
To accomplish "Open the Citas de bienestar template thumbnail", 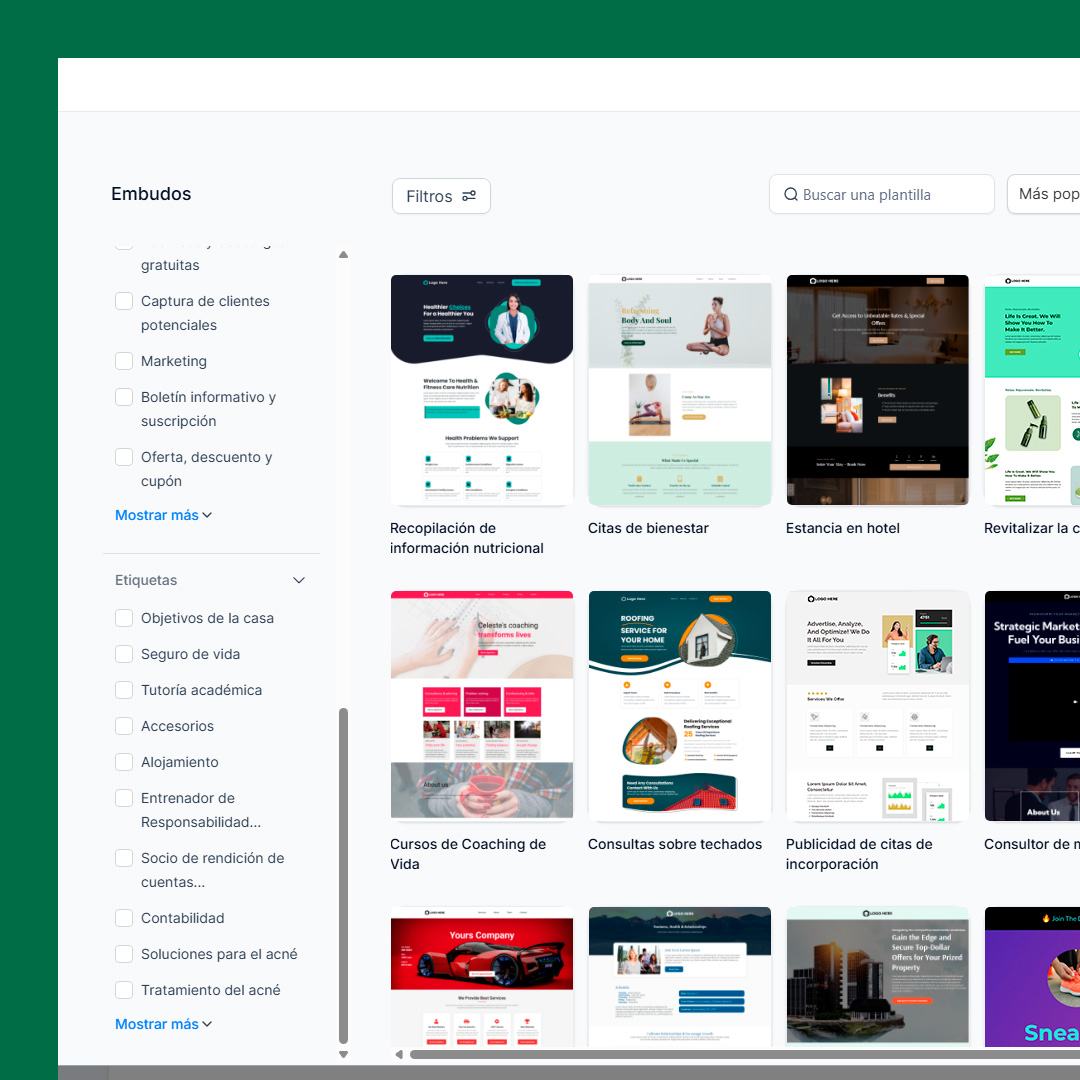I will pos(679,390).
